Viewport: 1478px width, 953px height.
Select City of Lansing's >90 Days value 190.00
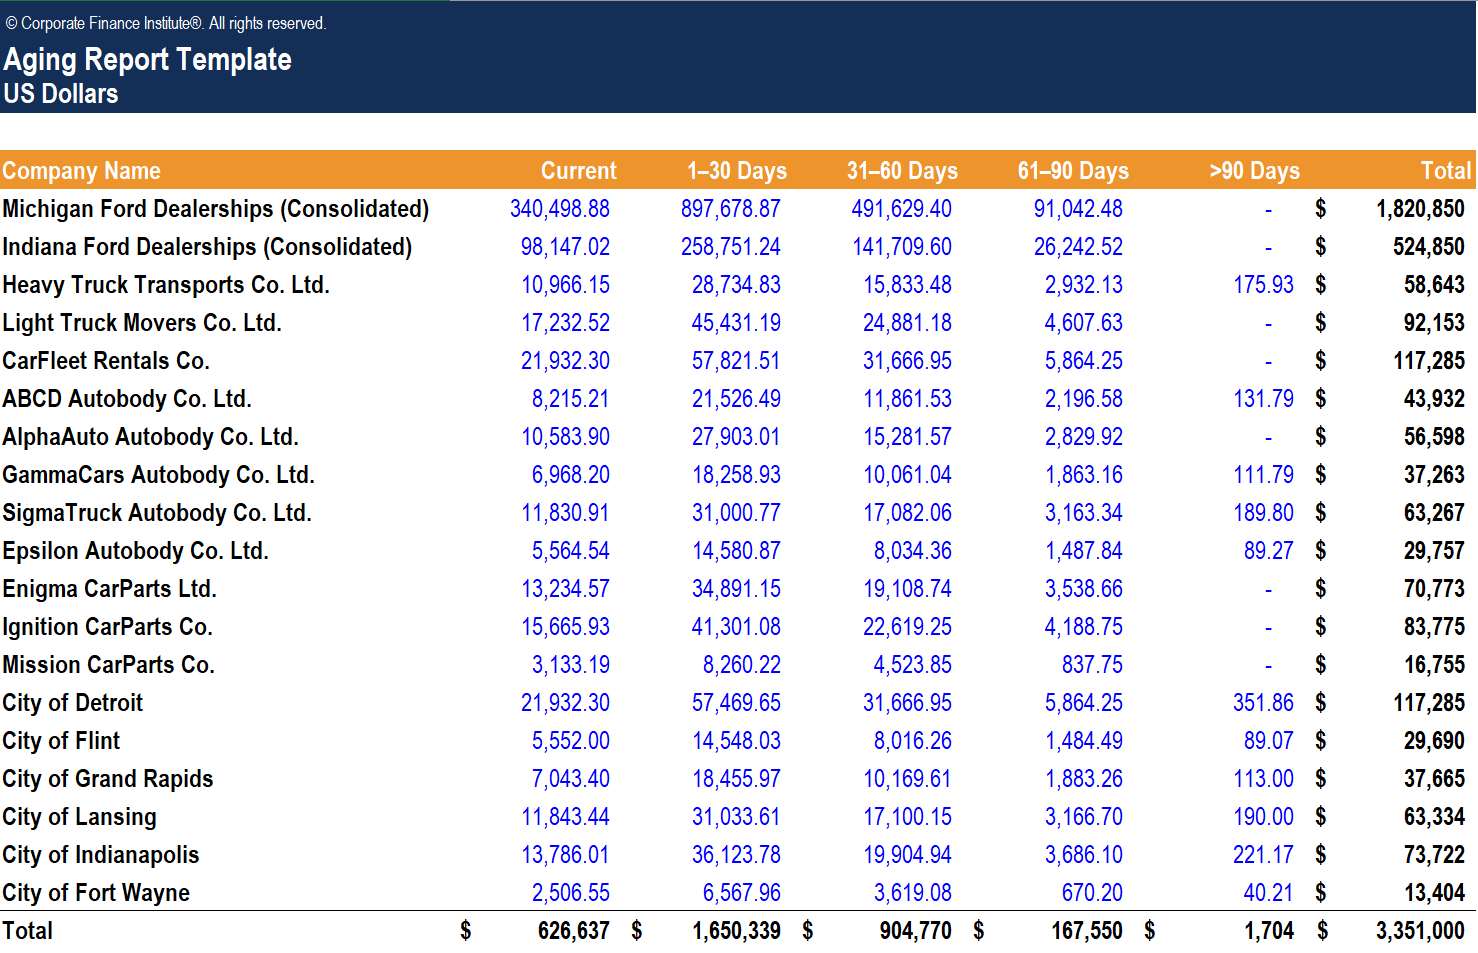[x=1263, y=817]
